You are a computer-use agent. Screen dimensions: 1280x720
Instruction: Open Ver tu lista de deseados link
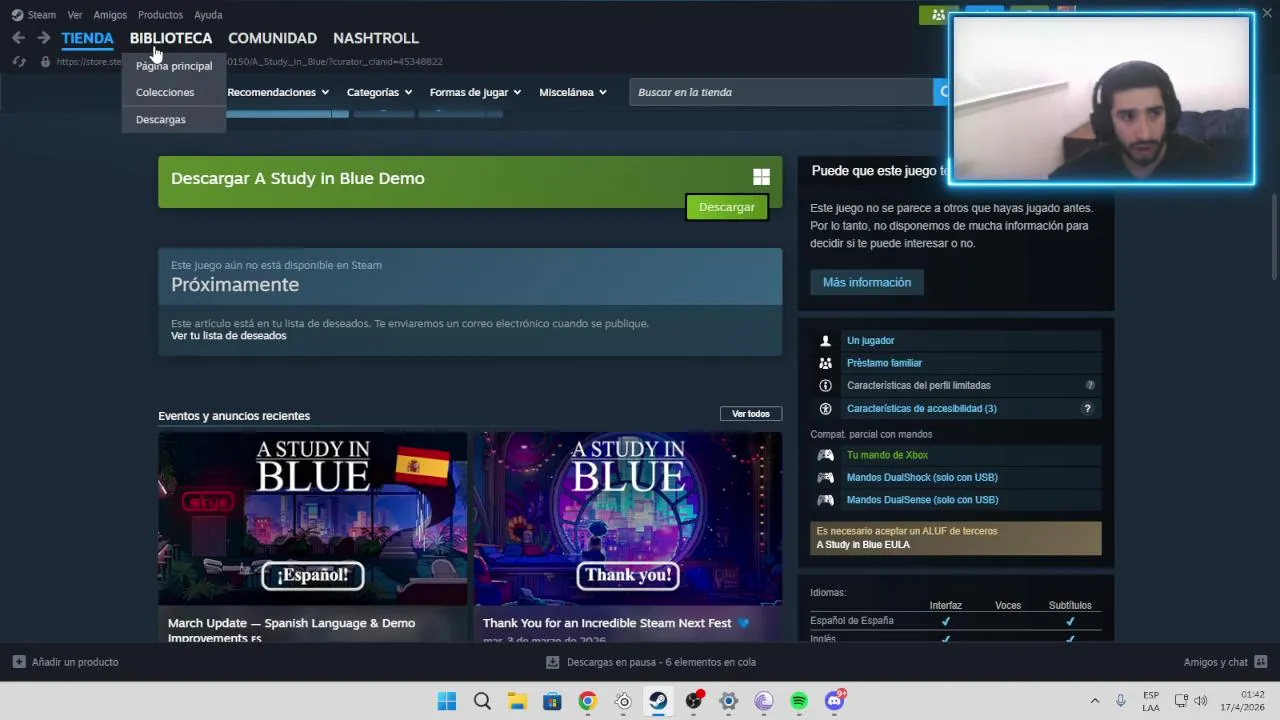[x=229, y=336]
